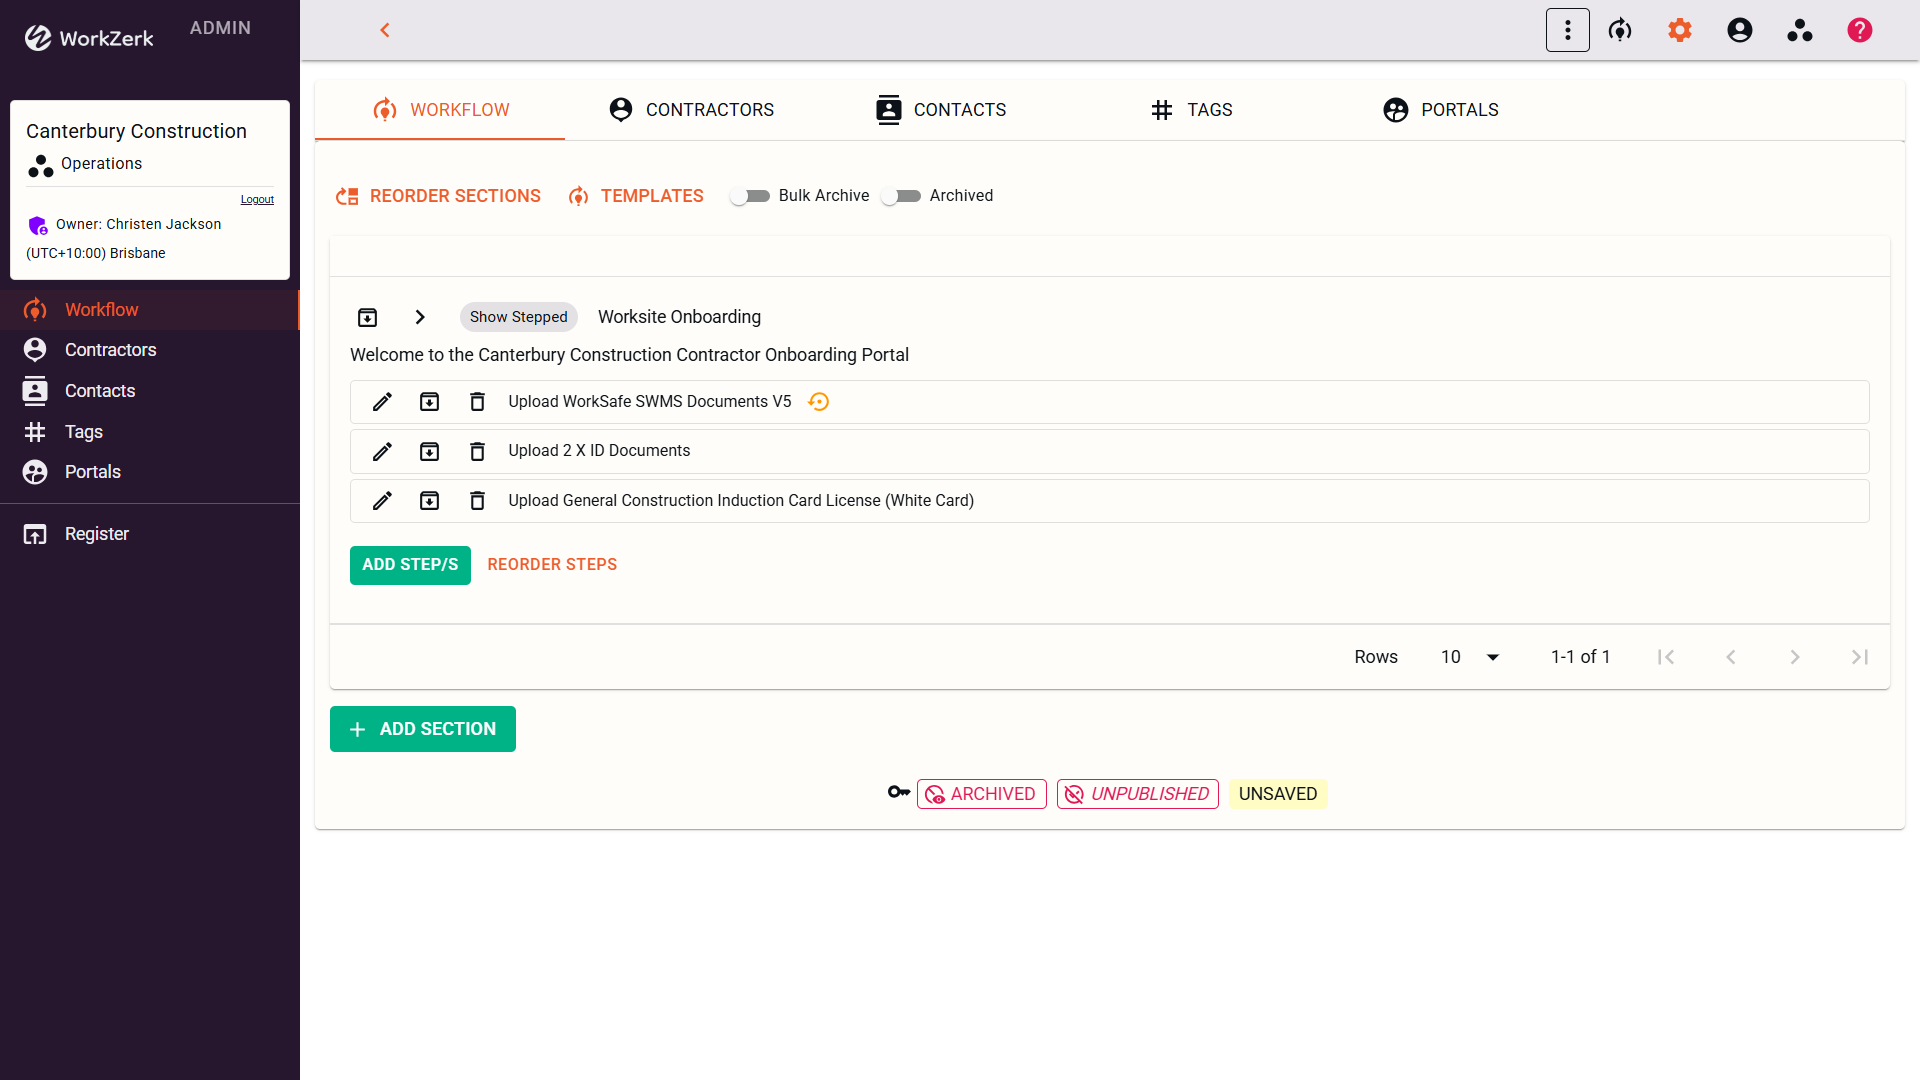Image resolution: width=1920 pixels, height=1080 pixels.
Task: Open the top bar vertical dots menu
Action: tap(1567, 30)
